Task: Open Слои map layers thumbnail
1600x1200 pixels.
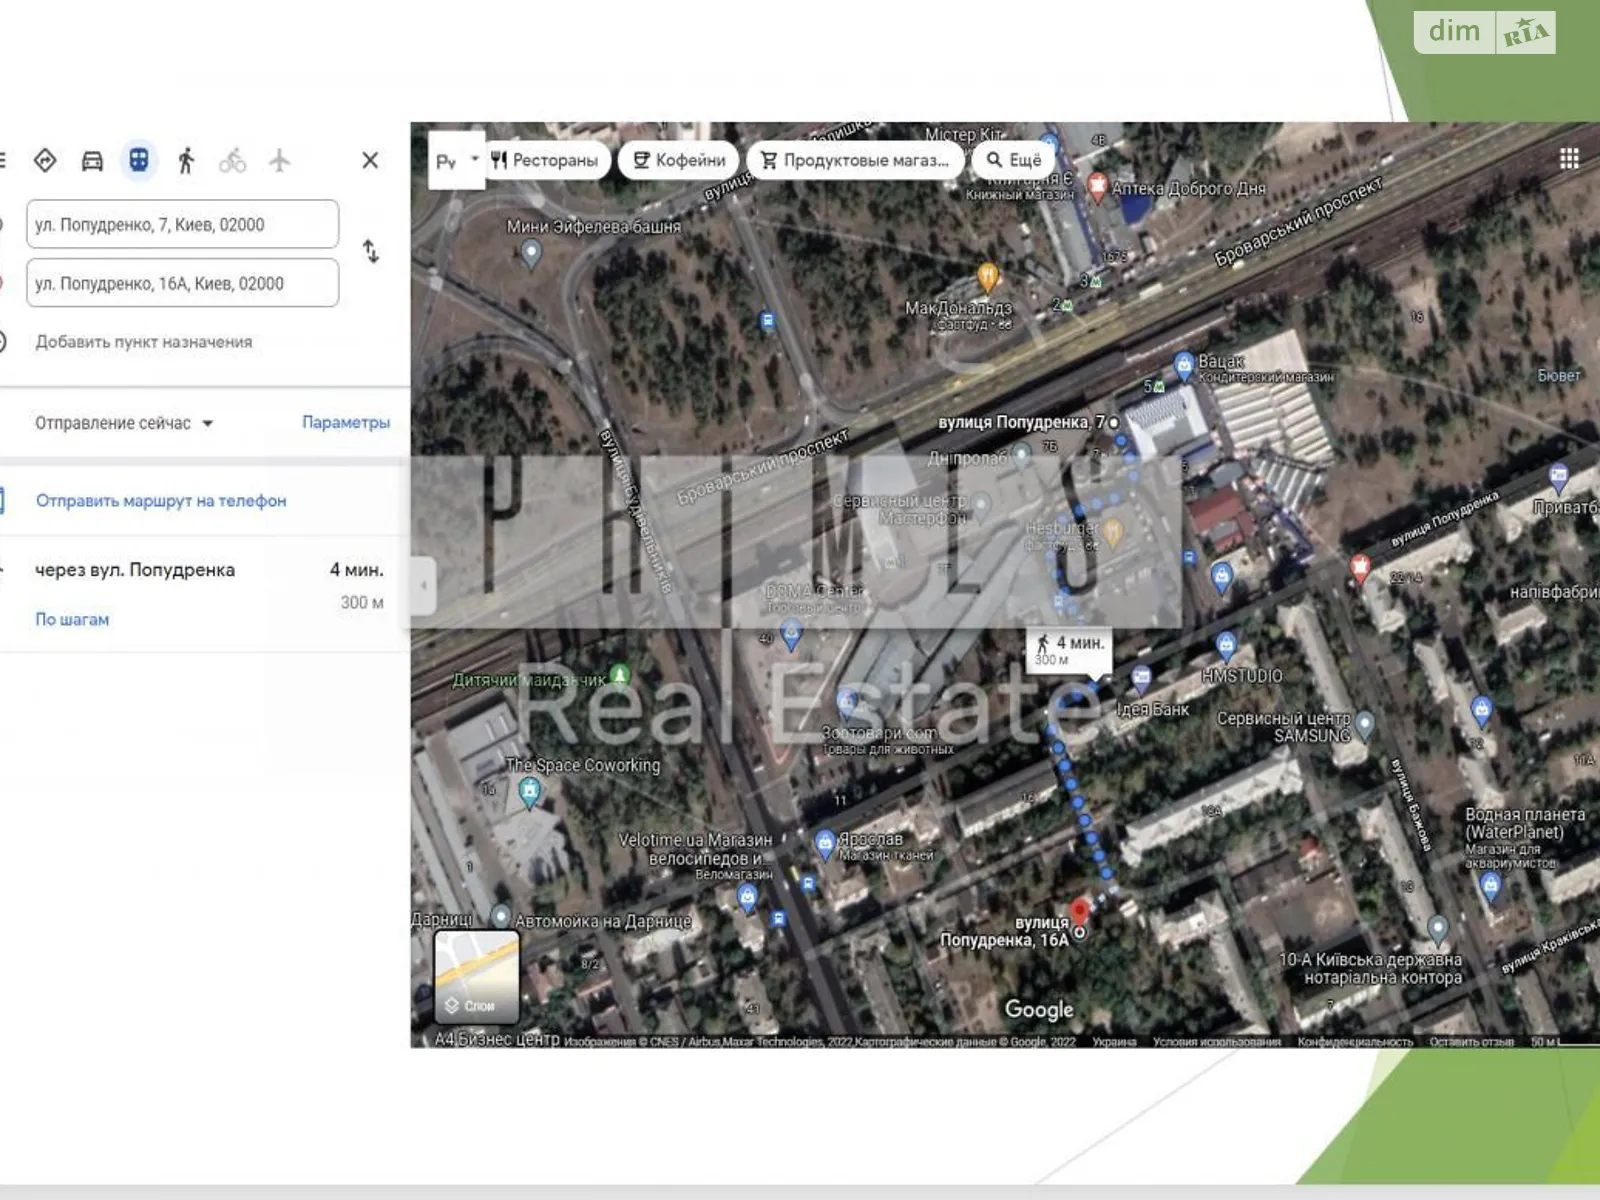Action: (477, 976)
